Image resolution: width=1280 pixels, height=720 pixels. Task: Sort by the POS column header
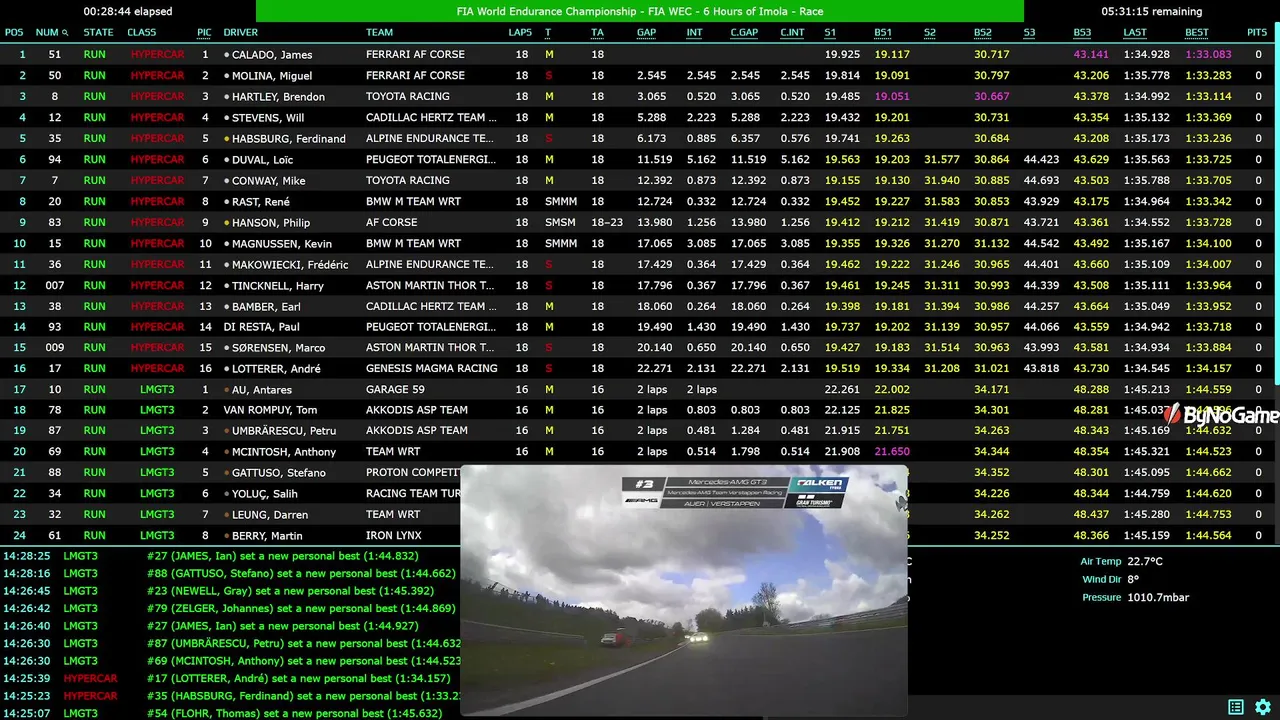pos(14,33)
